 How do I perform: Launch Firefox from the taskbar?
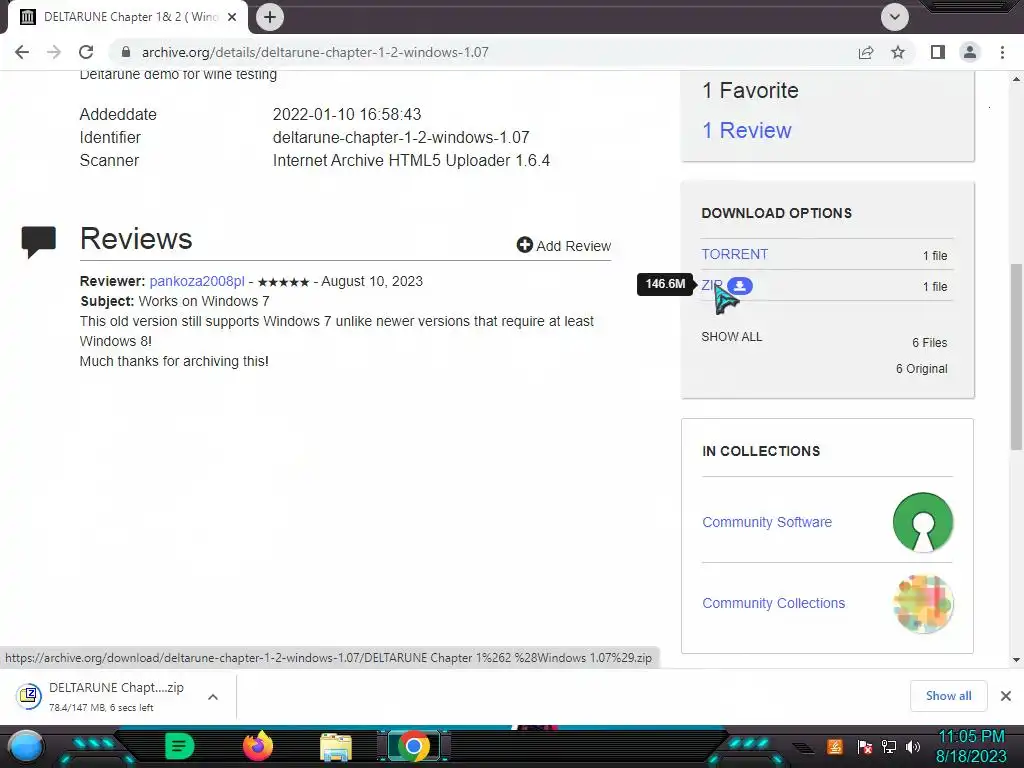(x=257, y=746)
